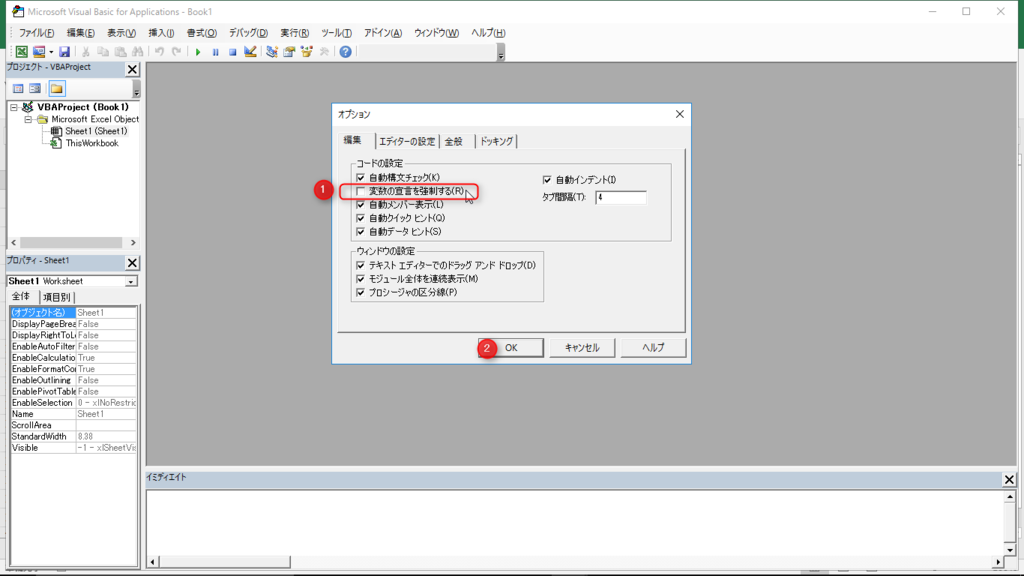The image size is (1024, 576).
Task: Click the Redo arrow icon
Action: [176, 52]
